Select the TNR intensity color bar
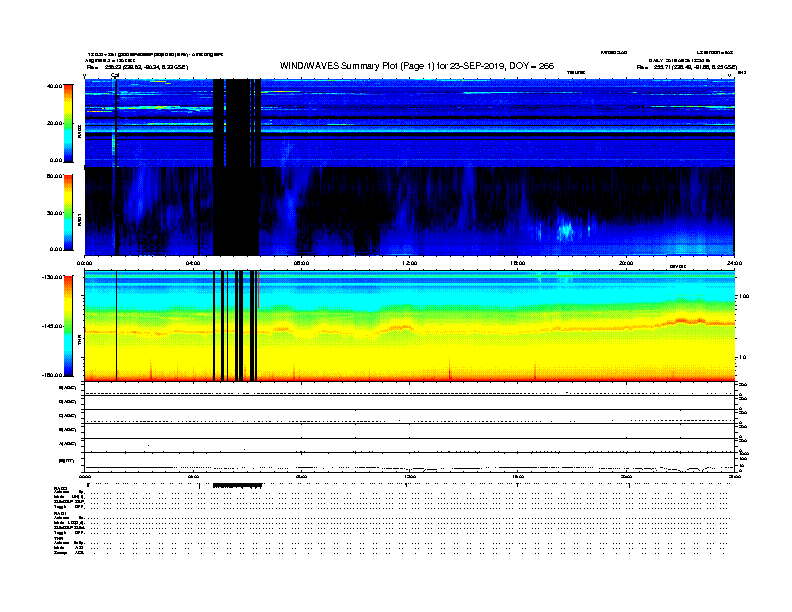 pos(68,326)
